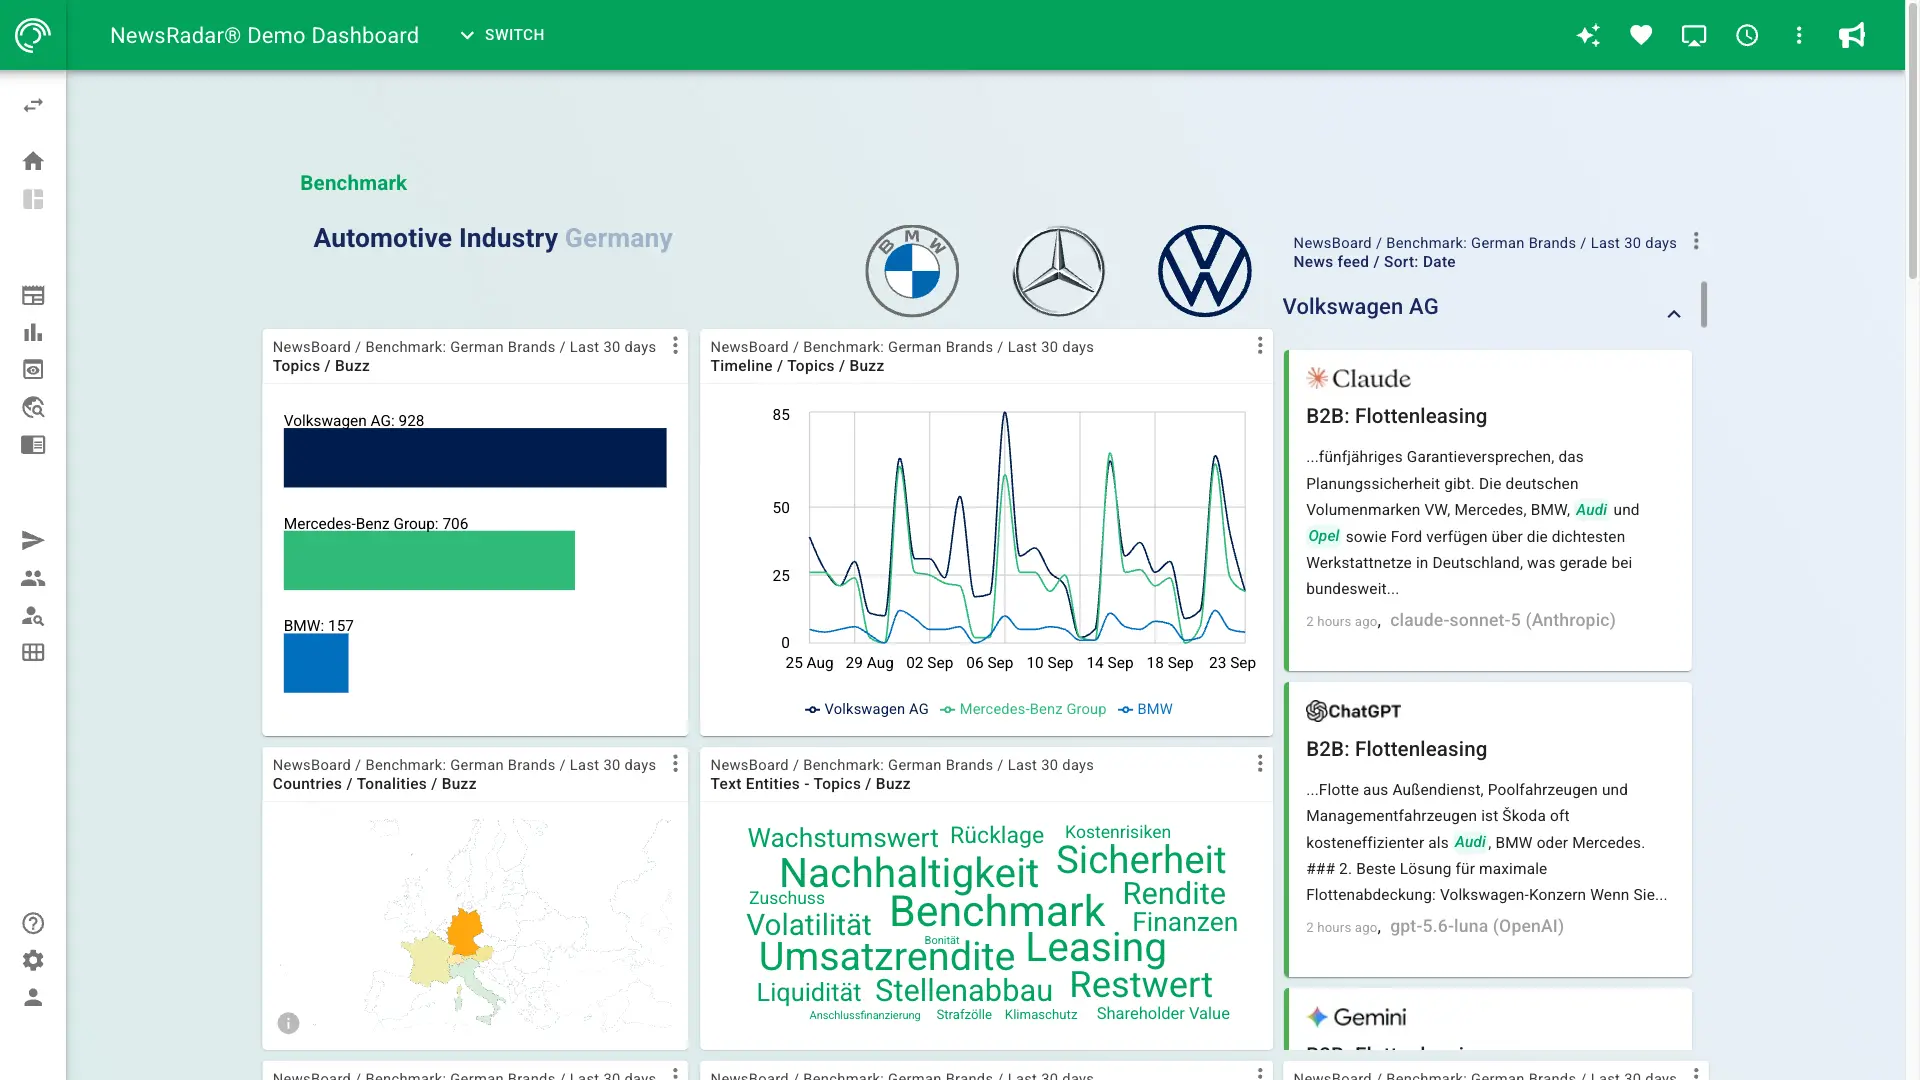This screenshot has height=1080, width=1920.
Task: Click the word Restwert in word cloud
Action: pos(1141,985)
